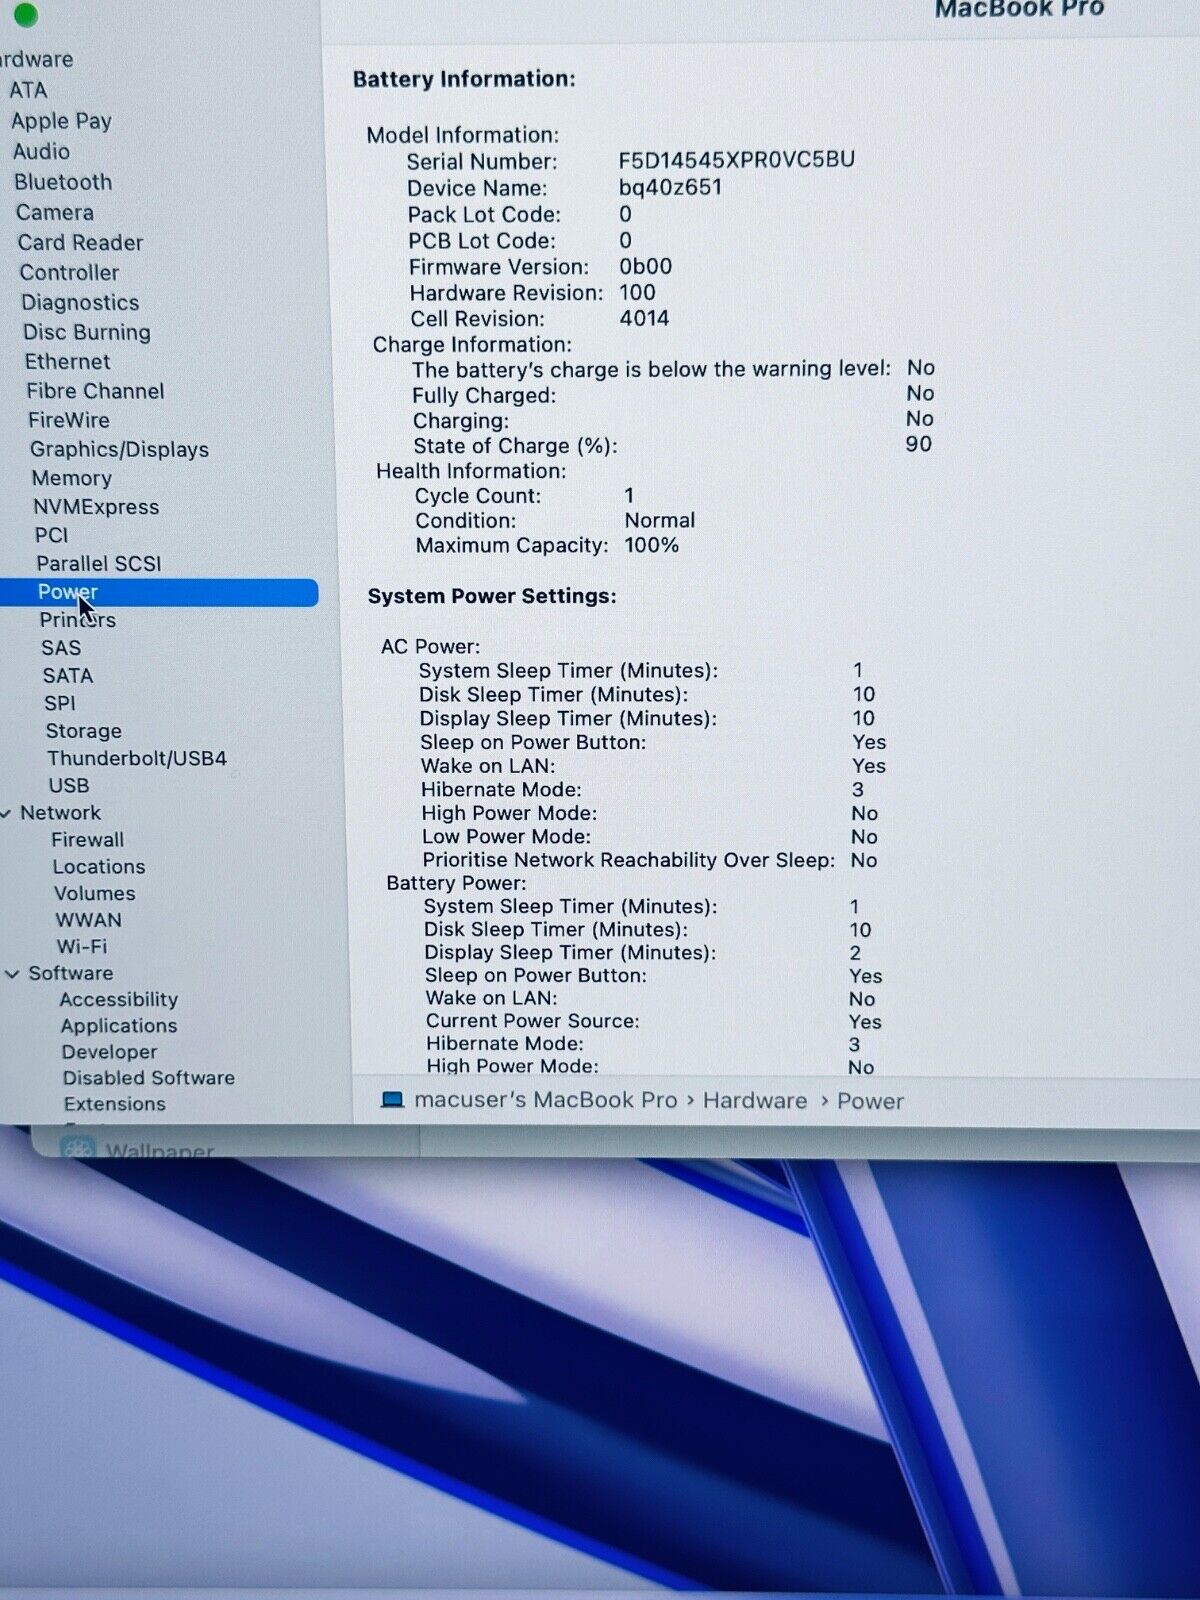Screen dimensions: 1200x1600
Task: Select Memory in the sidebar
Action: click(71, 479)
